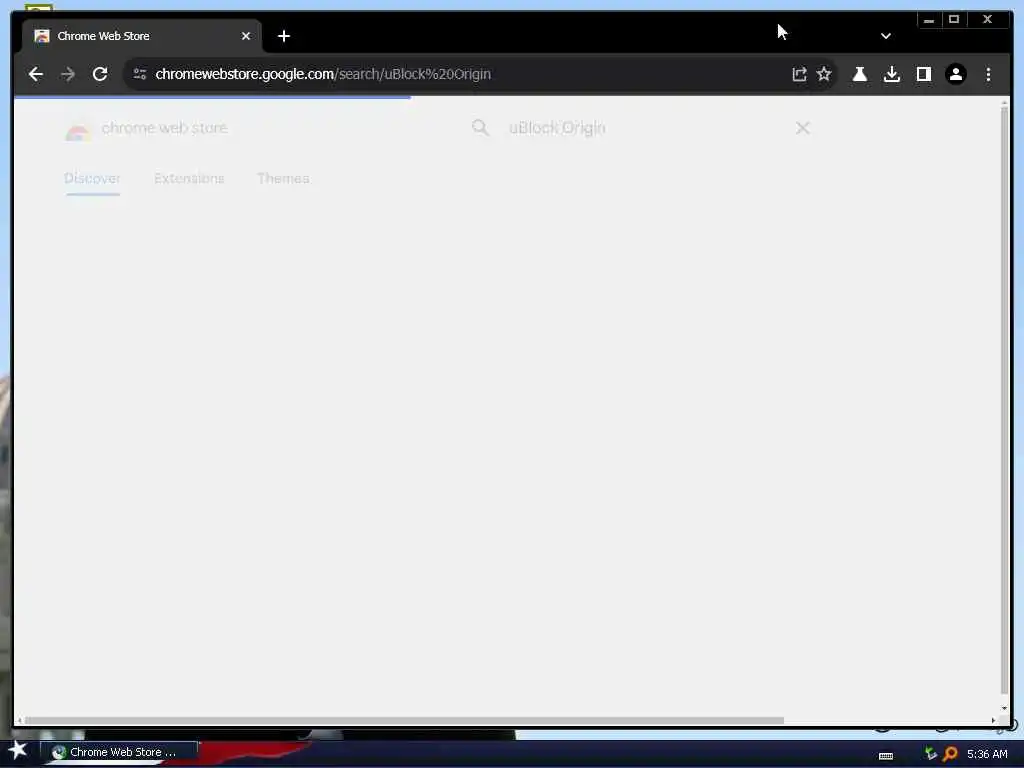Click the forward navigation arrow
The height and width of the screenshot is (768, 1024).
coord(68,74)
